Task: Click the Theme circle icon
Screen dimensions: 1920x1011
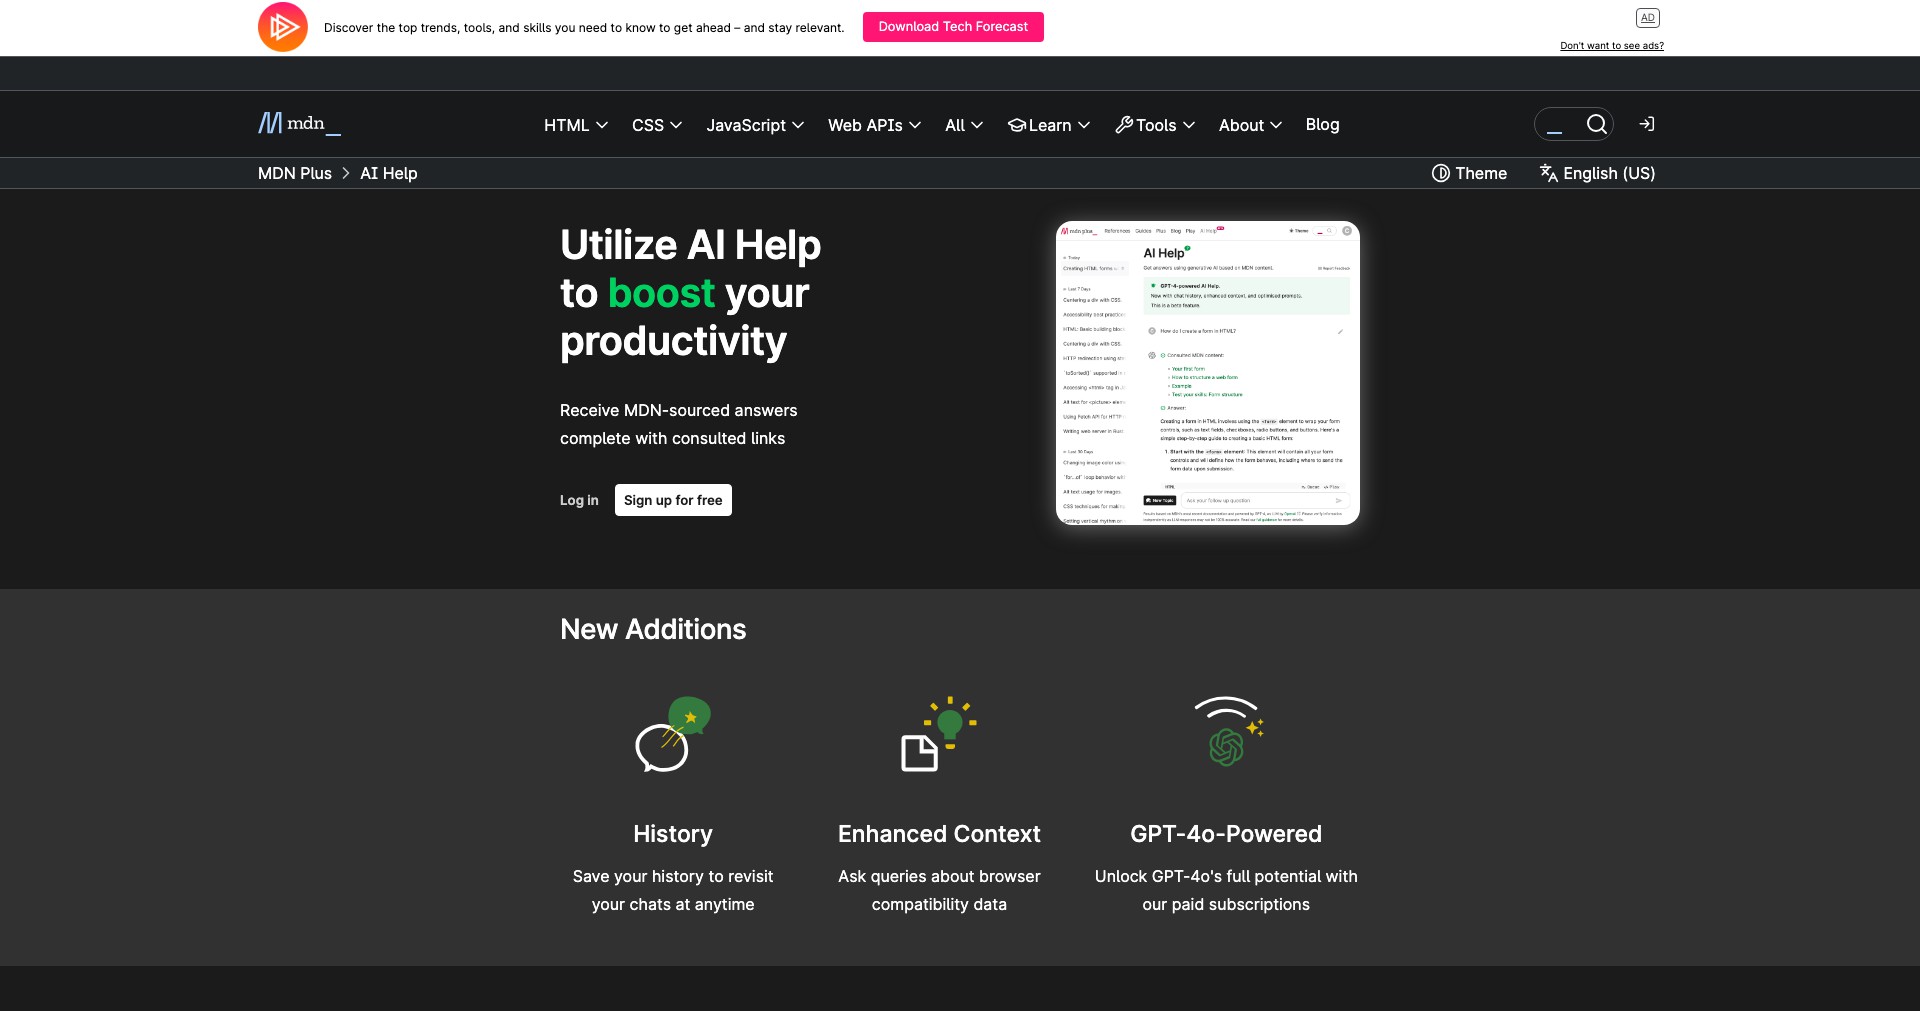Action: click(x=1441, y=173)
